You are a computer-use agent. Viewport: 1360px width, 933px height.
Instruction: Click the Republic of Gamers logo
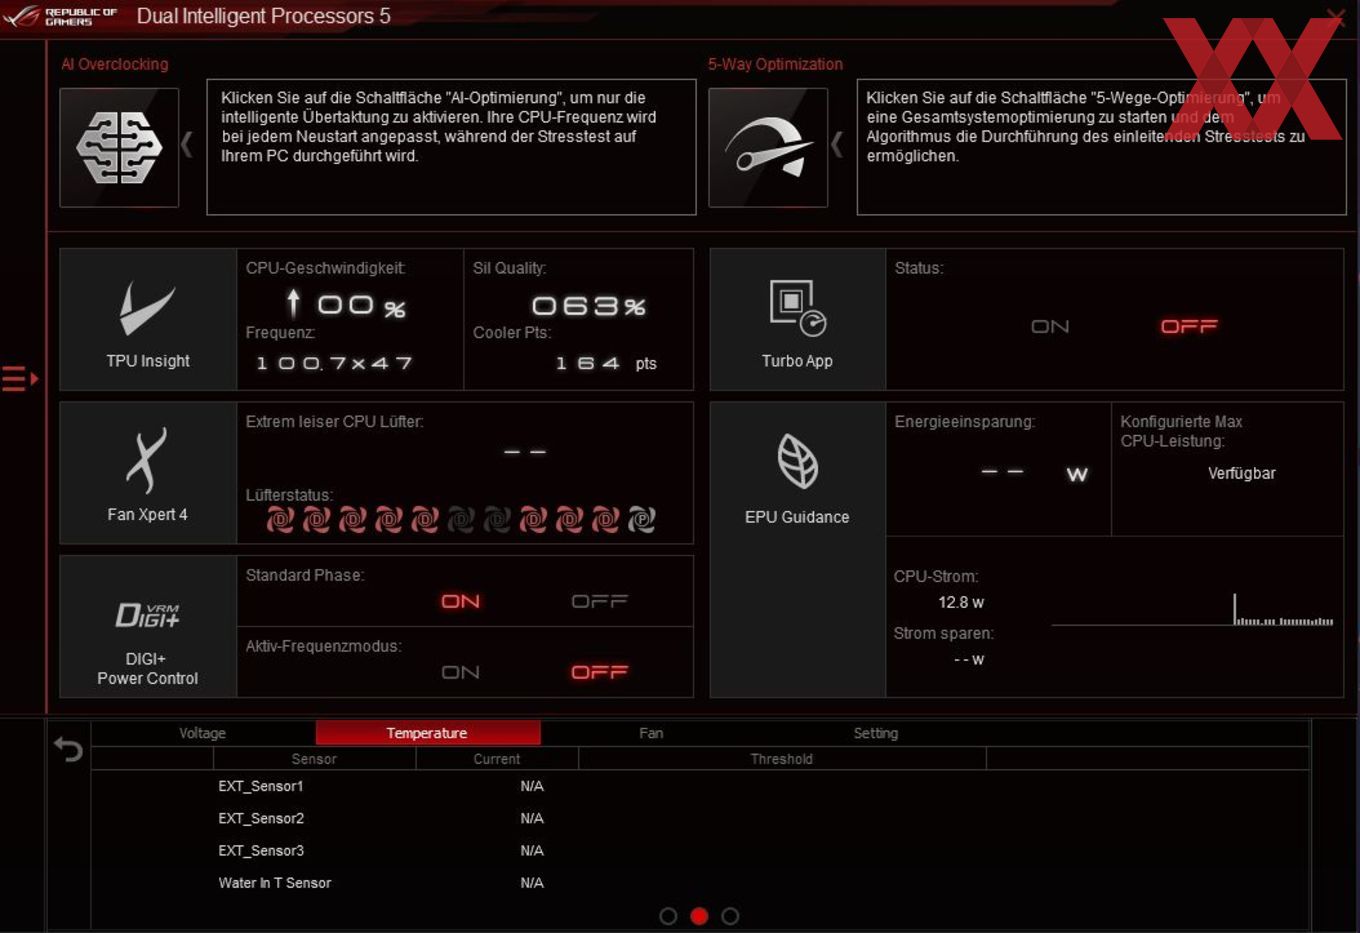(60, 16)
